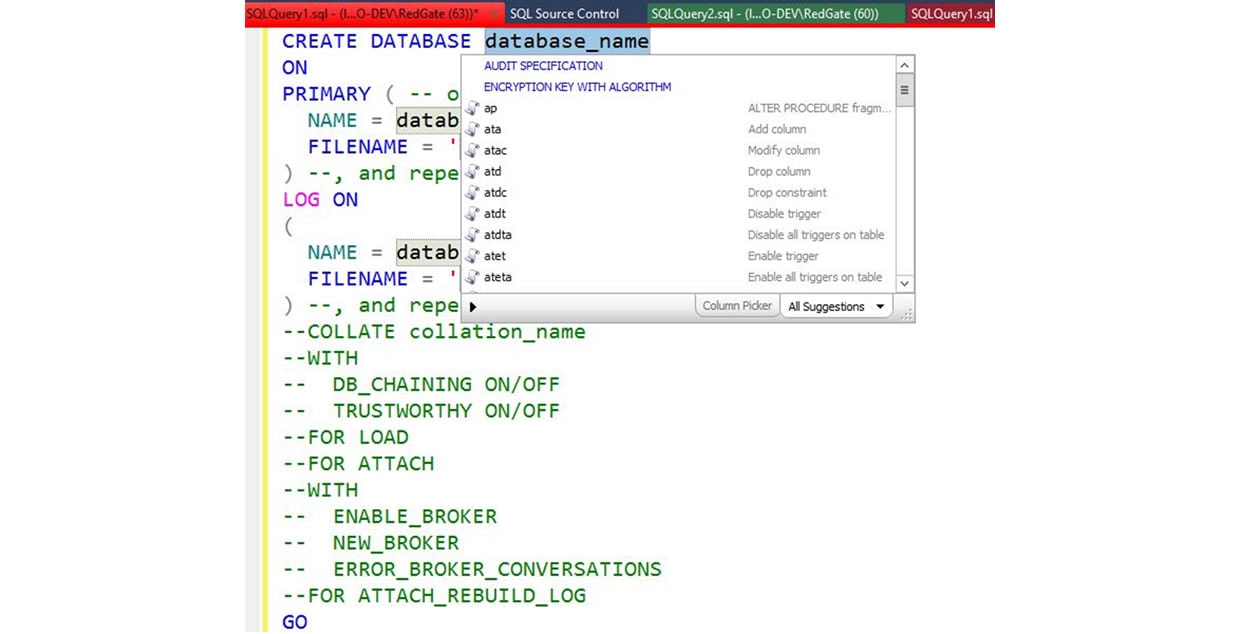
Task: Click the '--FOR LOAD' comment
Action: (x=345, y=437)
